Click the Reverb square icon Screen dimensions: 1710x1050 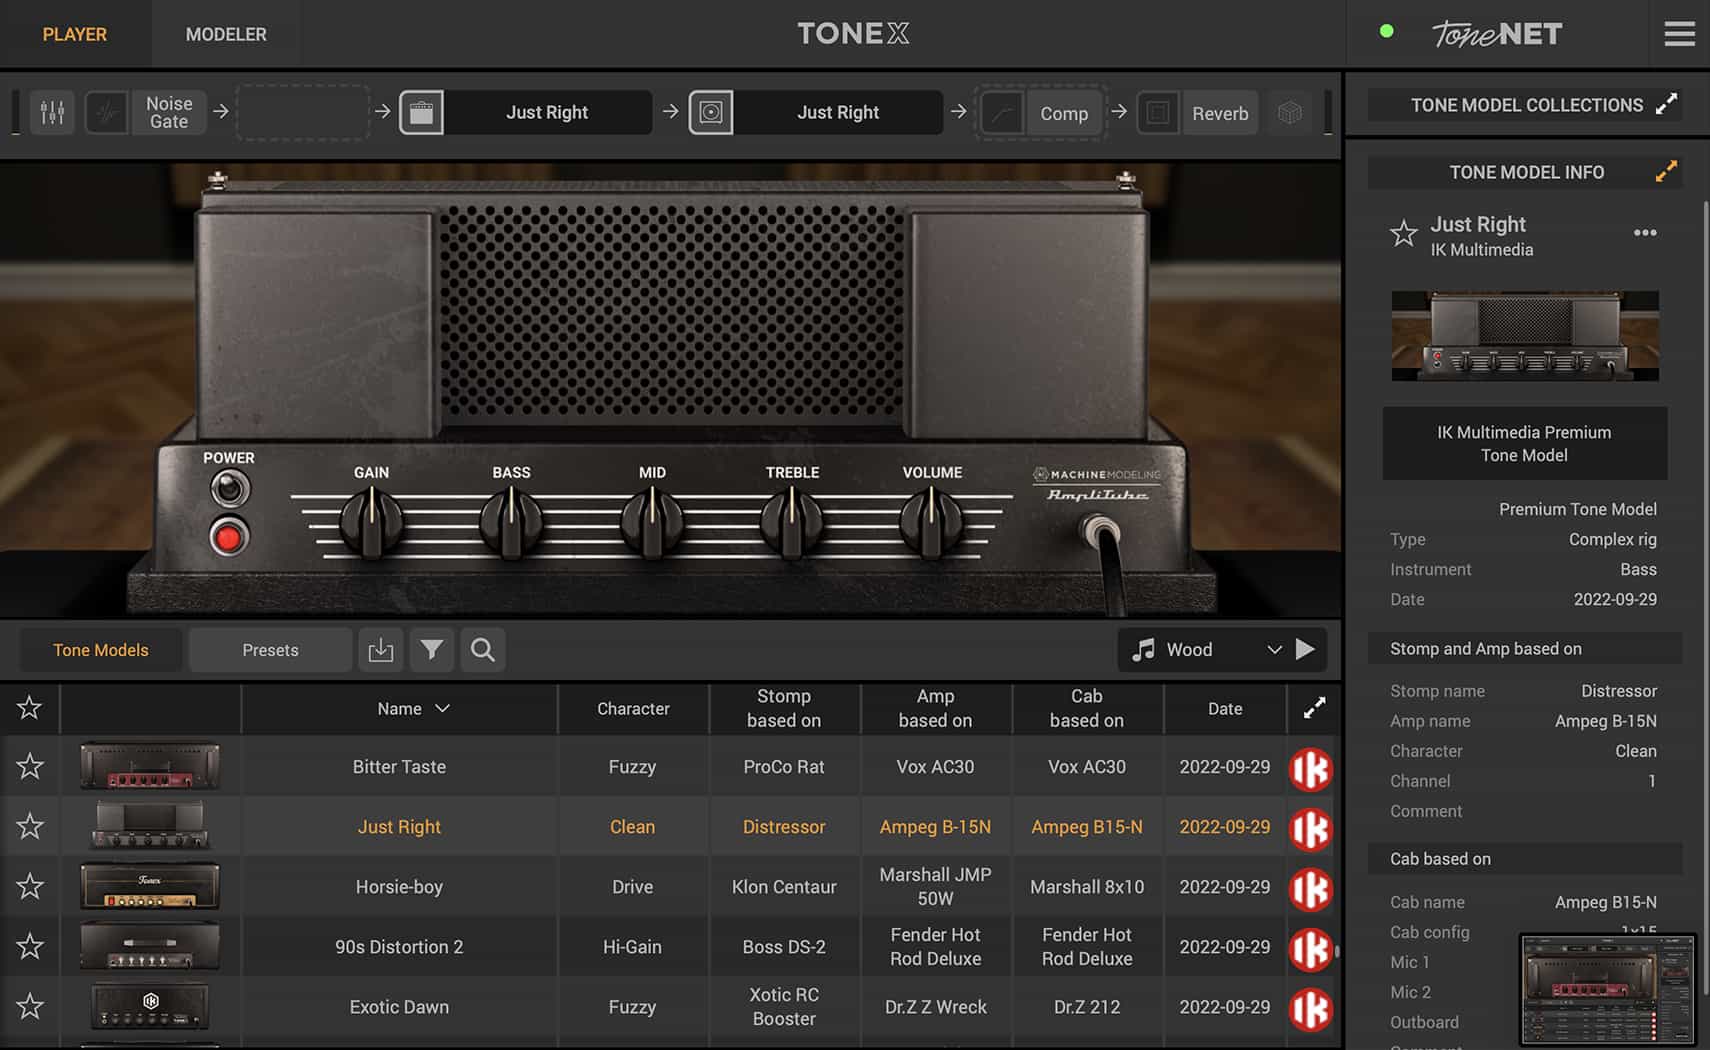pyautogui.click(x=1158, y=113)
